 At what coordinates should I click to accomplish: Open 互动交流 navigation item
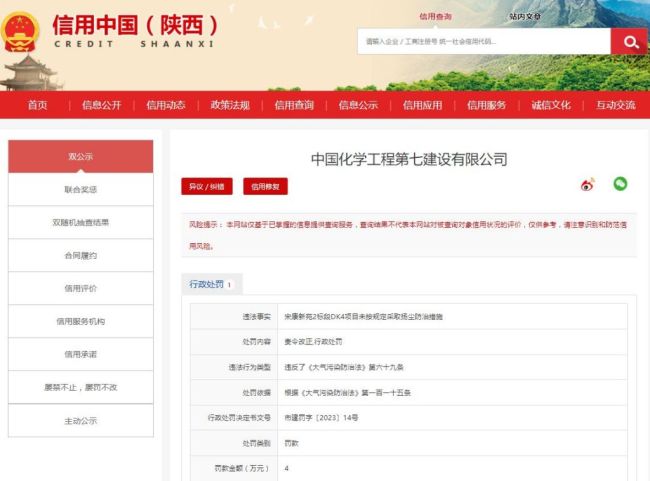pos(616,105)
